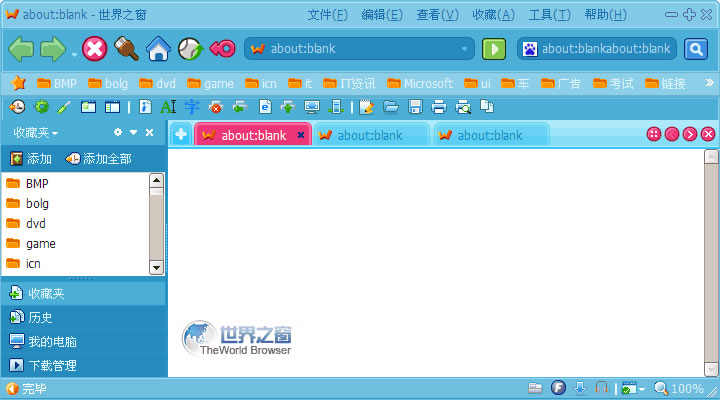Refresh the page with the globe icon
Viewport: 720px width, 400px height.
click(x=190, y=49)
